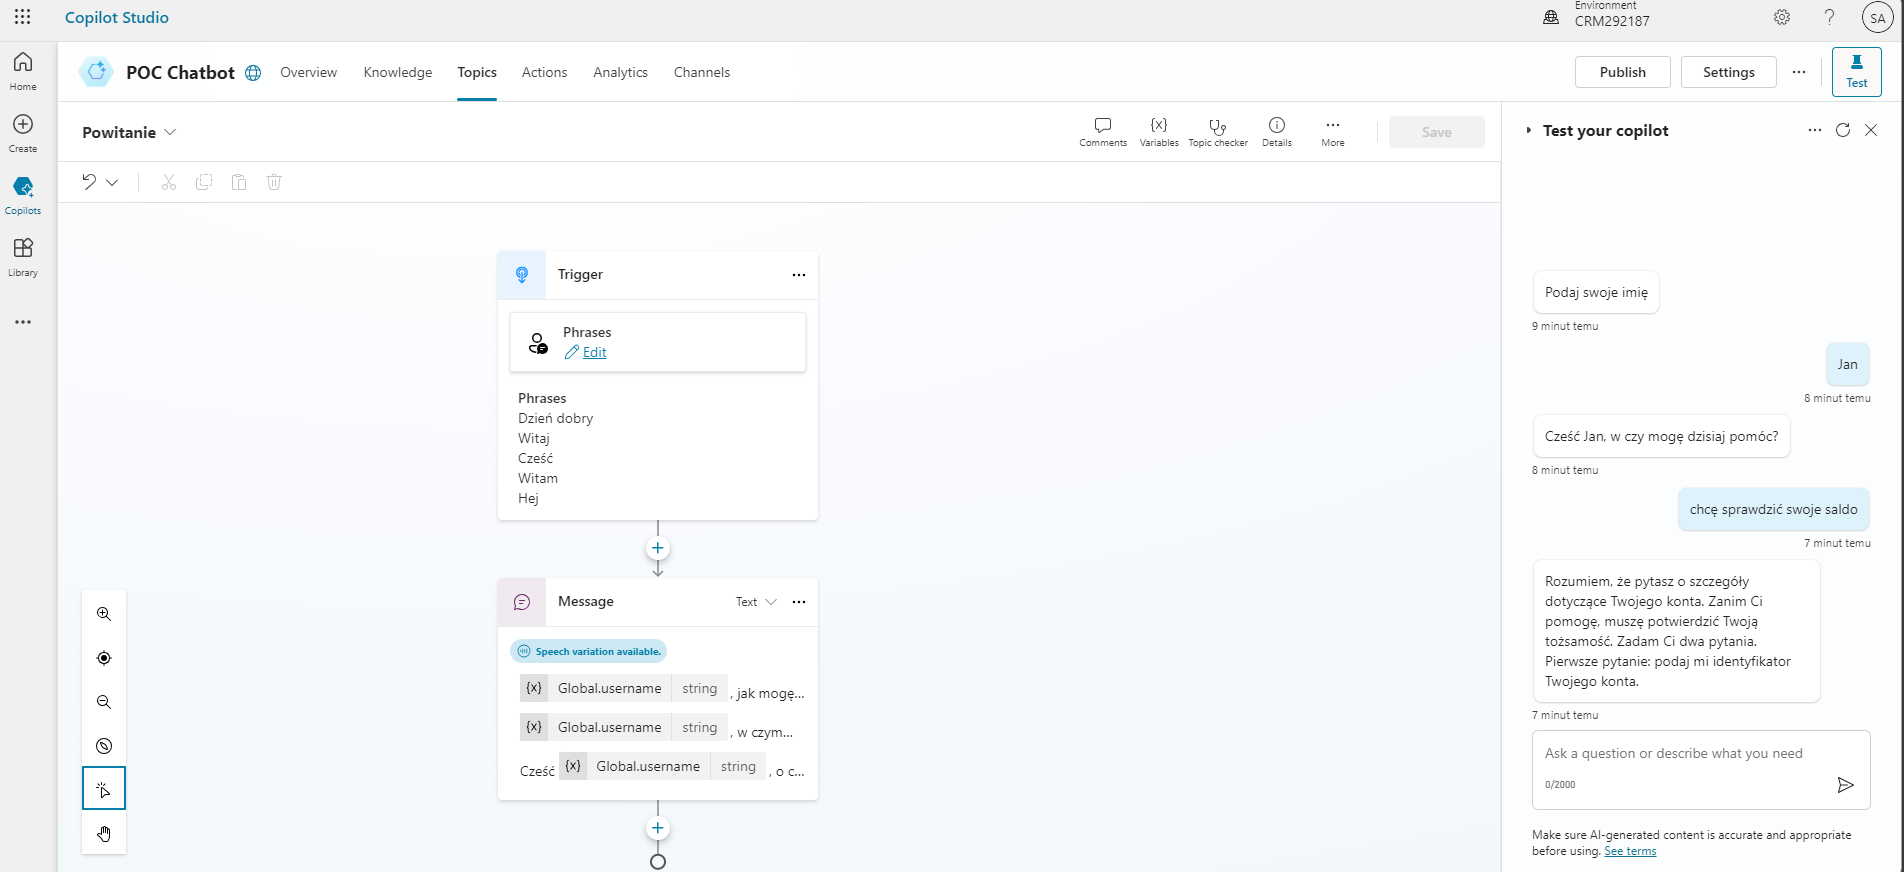1904x872 pixels.
Task: Open Message node options menu
Action: [x=799, y=602]
